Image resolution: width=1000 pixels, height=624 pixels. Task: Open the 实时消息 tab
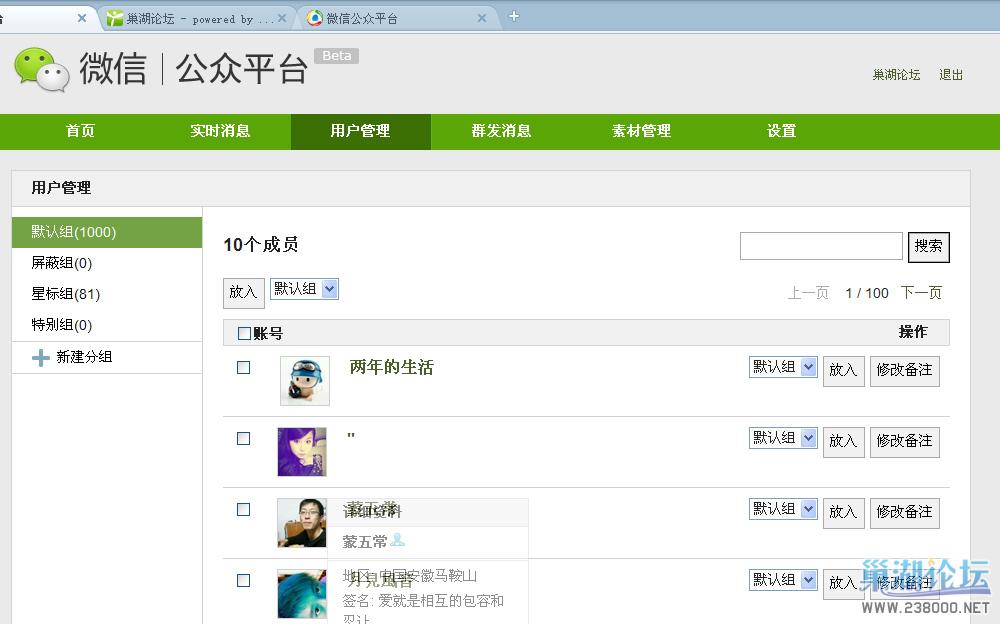point(221,131)
